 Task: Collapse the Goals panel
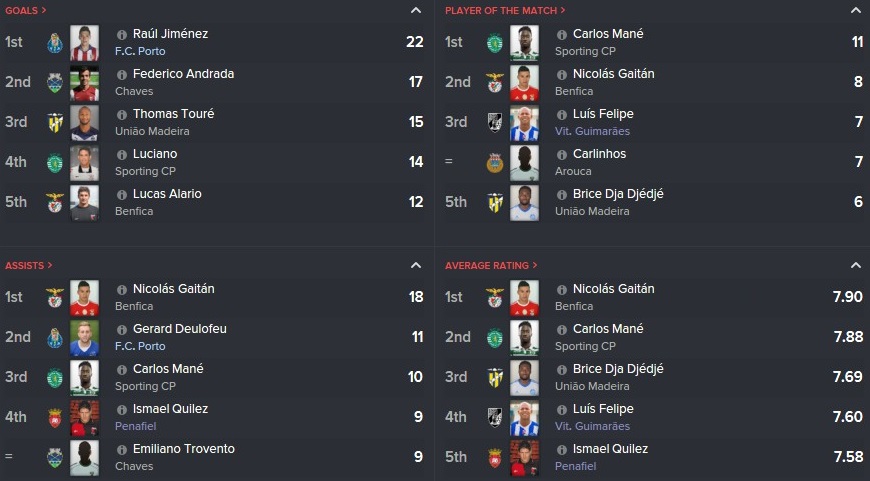416,10
